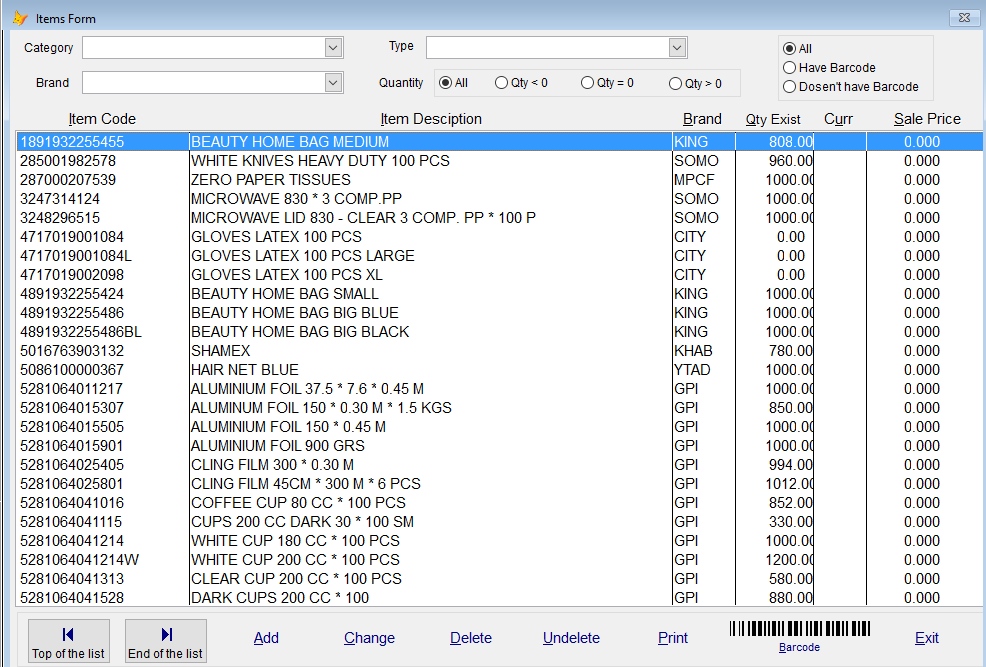Select BEAUTY HOME BAG BIG BLACK row
This screenshot has width=986, height=667.
click(x=500, y=332)
